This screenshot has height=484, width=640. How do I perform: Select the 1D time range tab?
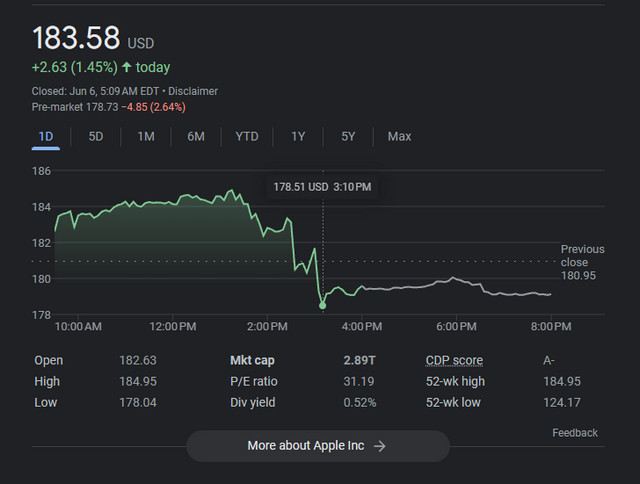pos(46,136)
